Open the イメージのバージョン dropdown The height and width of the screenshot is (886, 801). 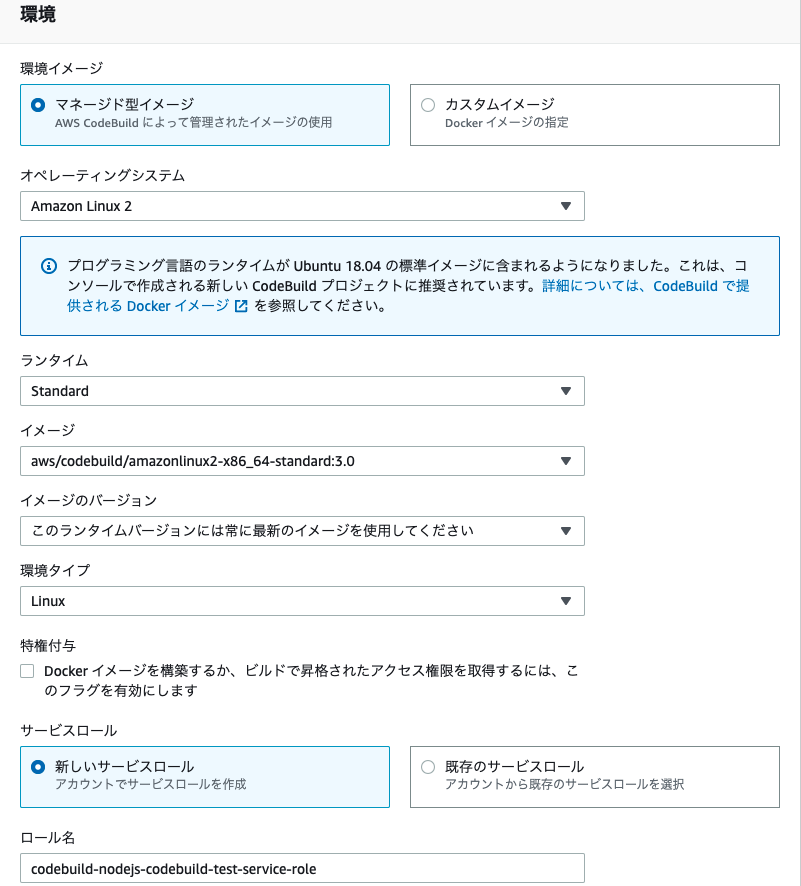[300, 531]
